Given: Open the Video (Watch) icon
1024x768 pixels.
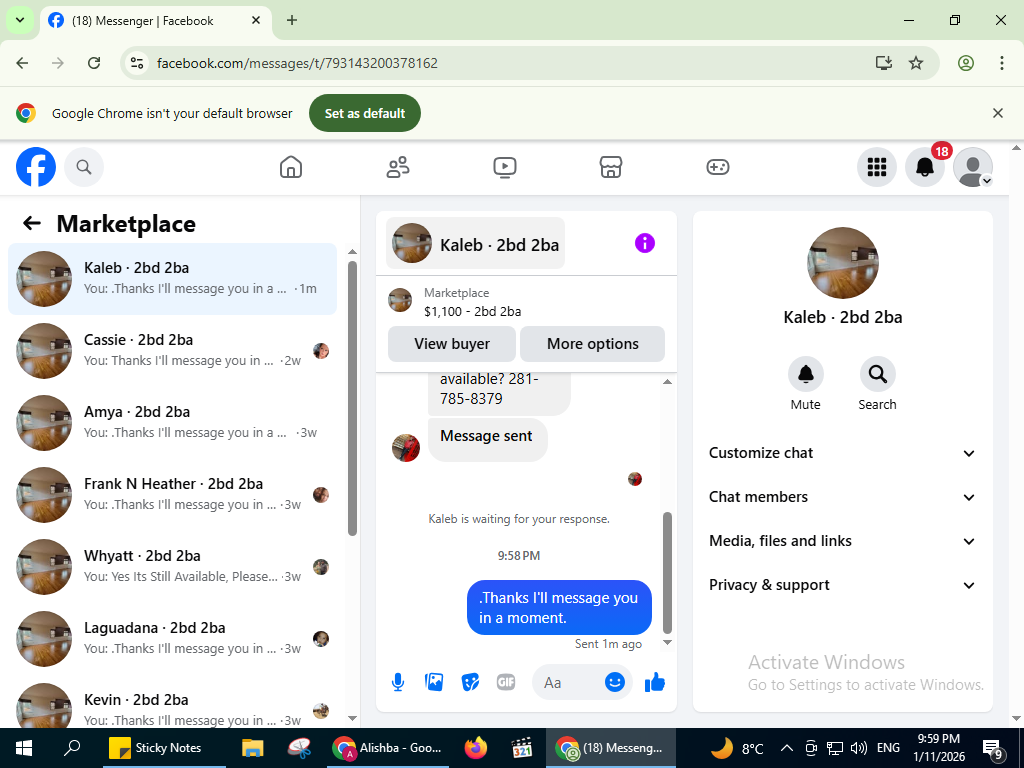Looking at the screenshot, I should [x=505, y=167].
